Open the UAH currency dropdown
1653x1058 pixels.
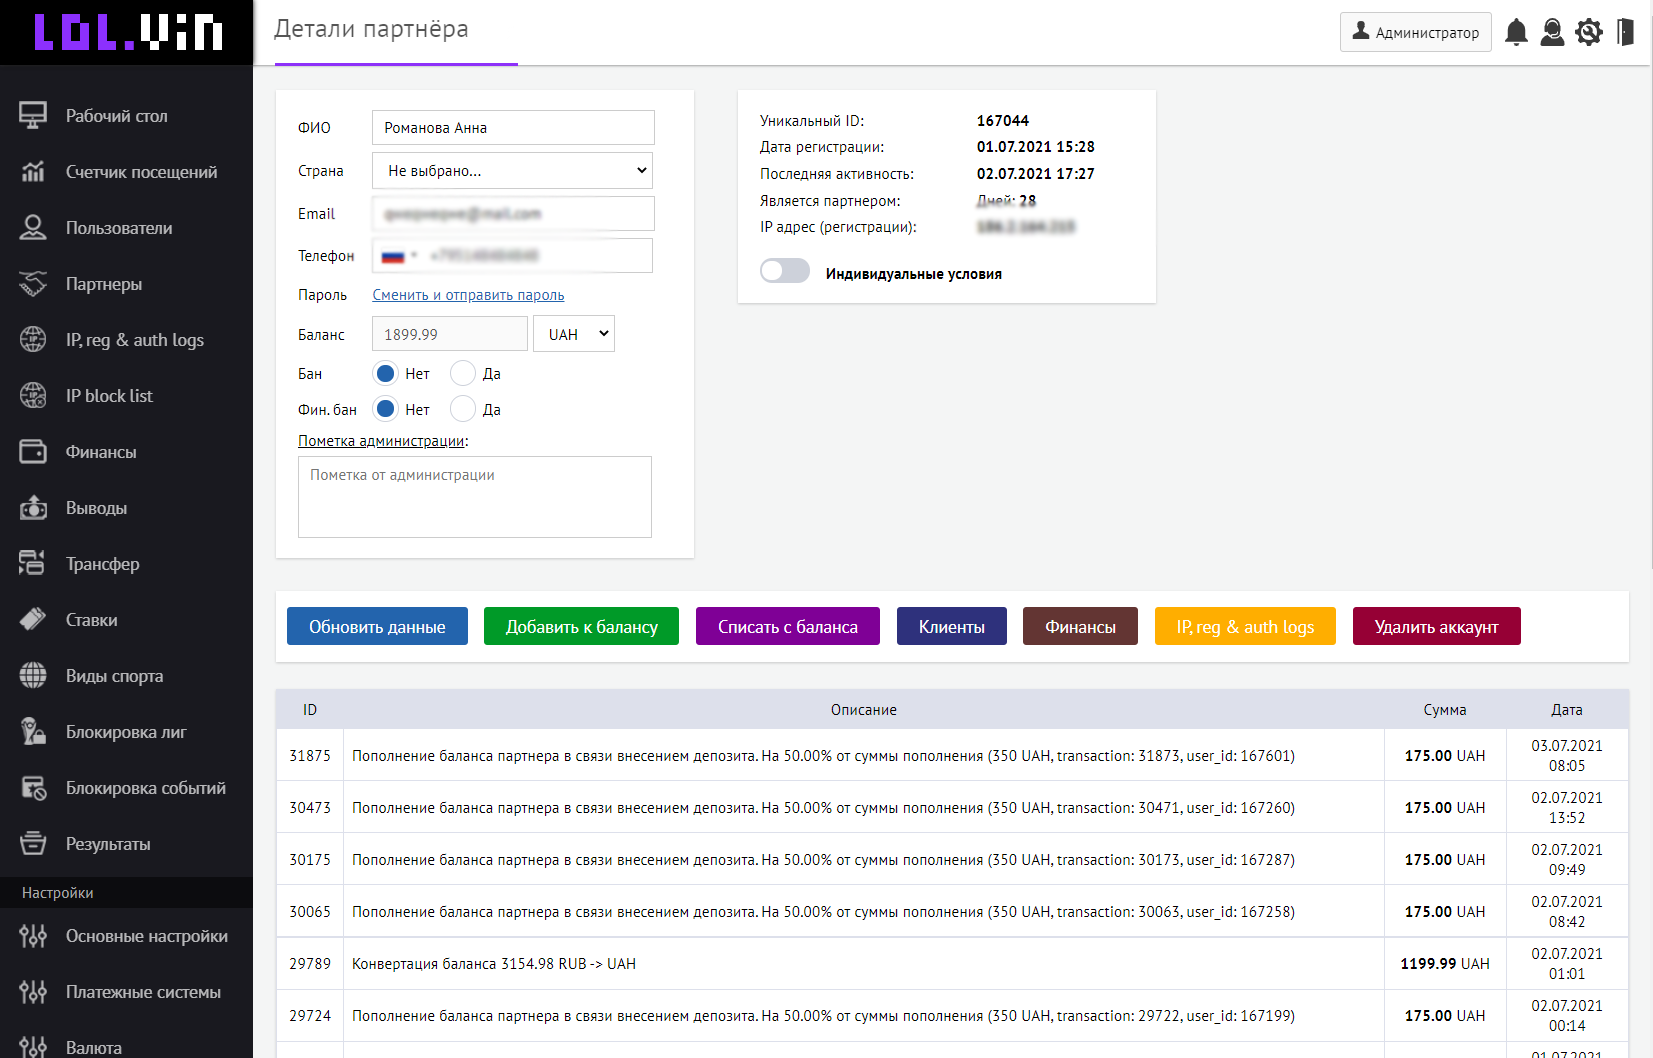pos(574,334)
